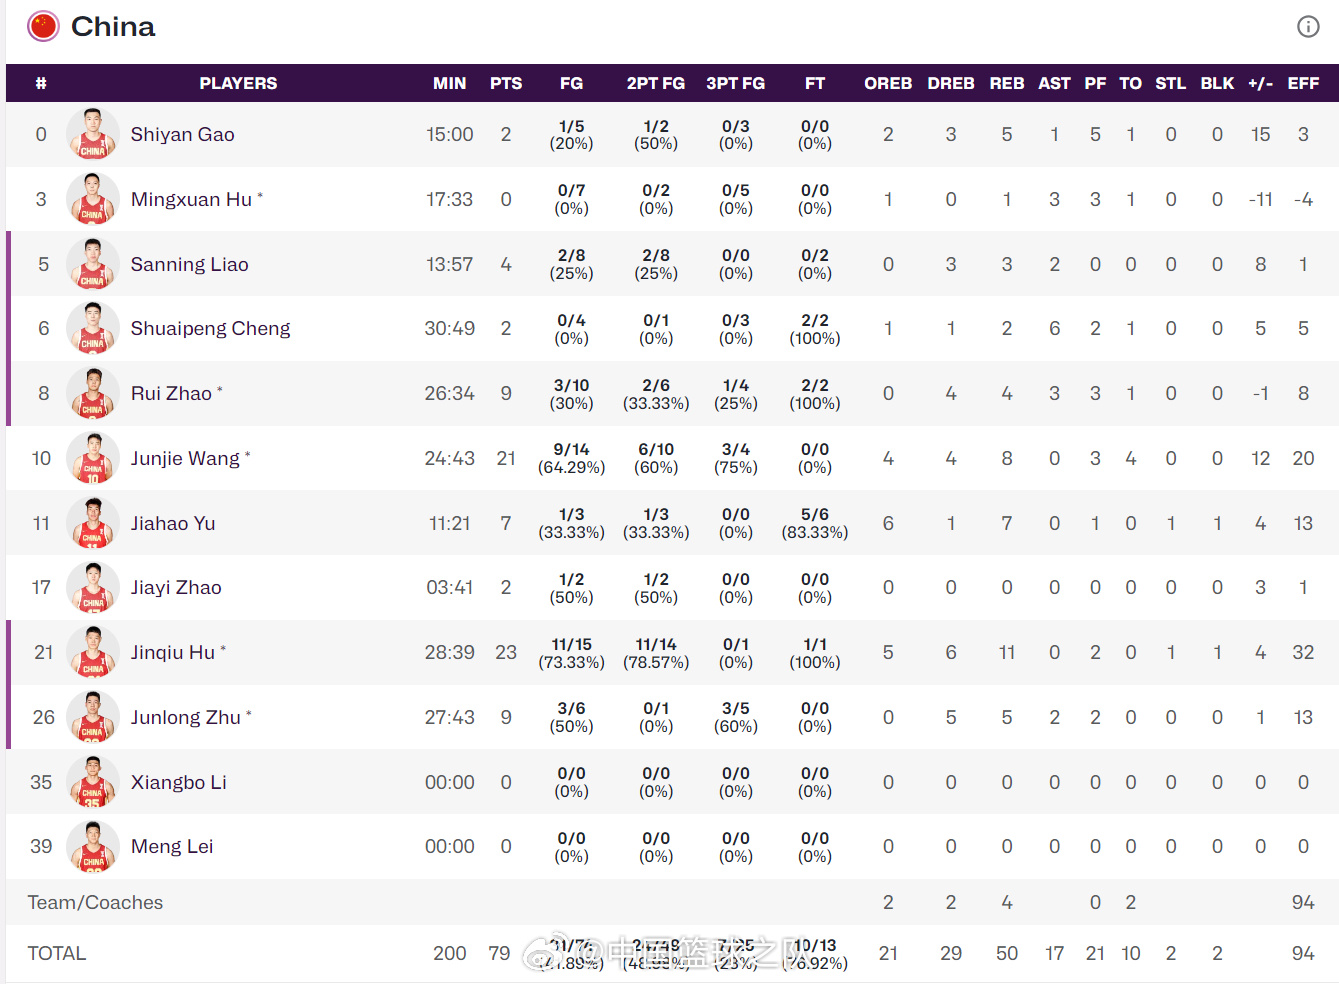1339x984 pixels.
Task: Select Shuaipeng Cheng's 30:49 minutes cell
Action: pyautogui.click(x=449, y=328)
